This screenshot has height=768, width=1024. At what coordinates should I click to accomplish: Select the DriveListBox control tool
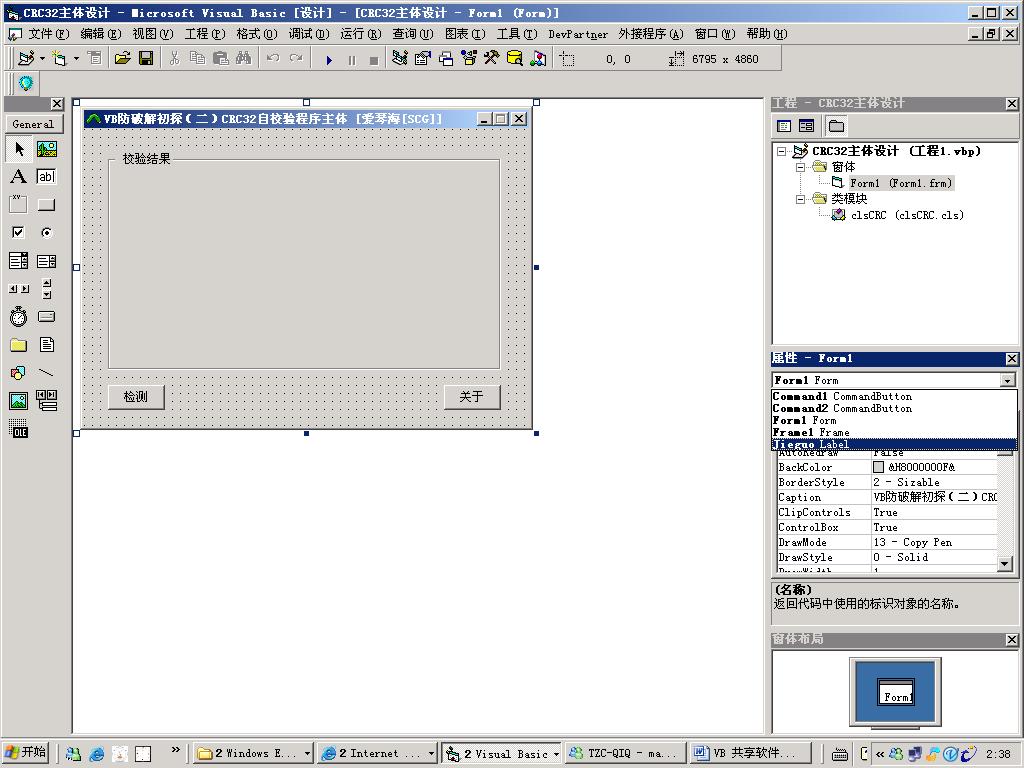pyautogui.click(x=46, y=317)
